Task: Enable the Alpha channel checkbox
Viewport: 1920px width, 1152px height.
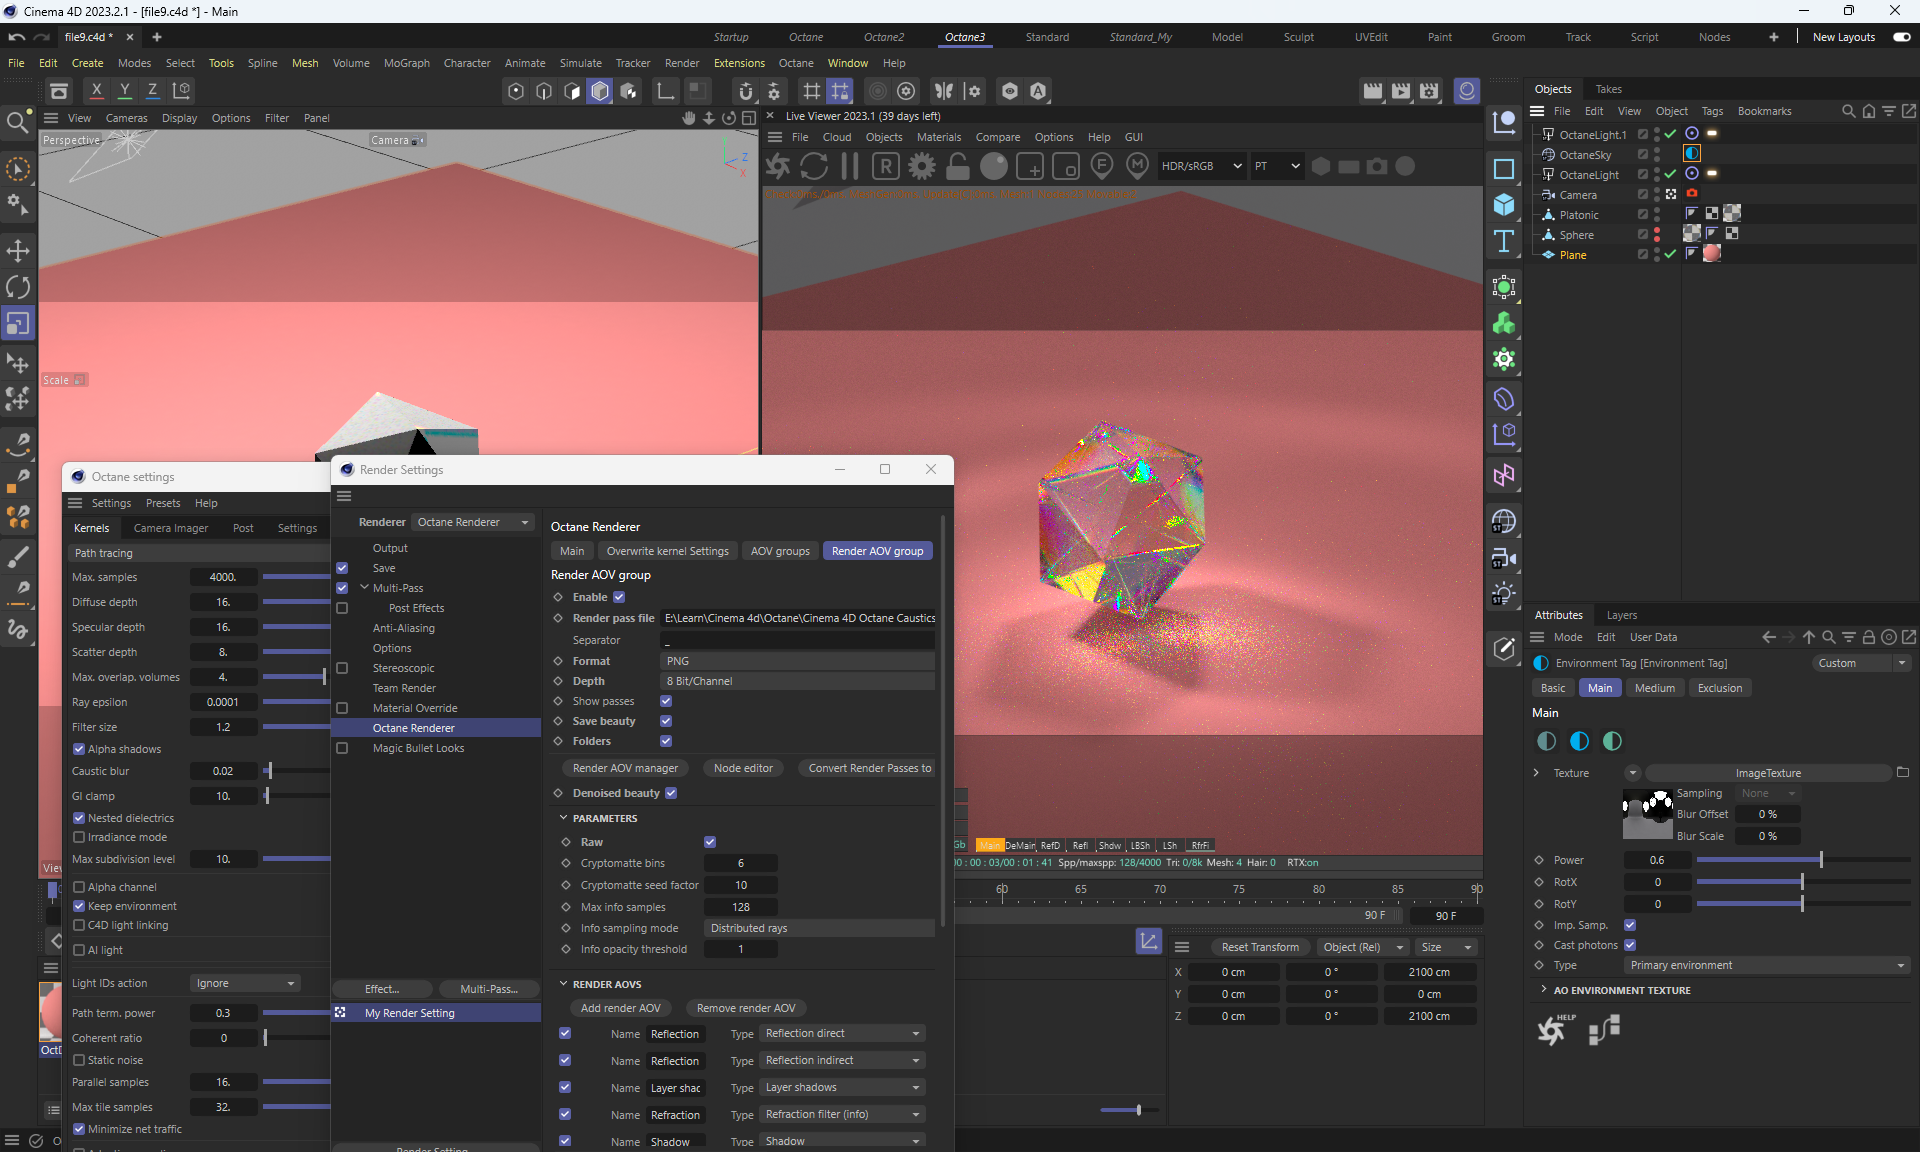Action: (79, 887)
